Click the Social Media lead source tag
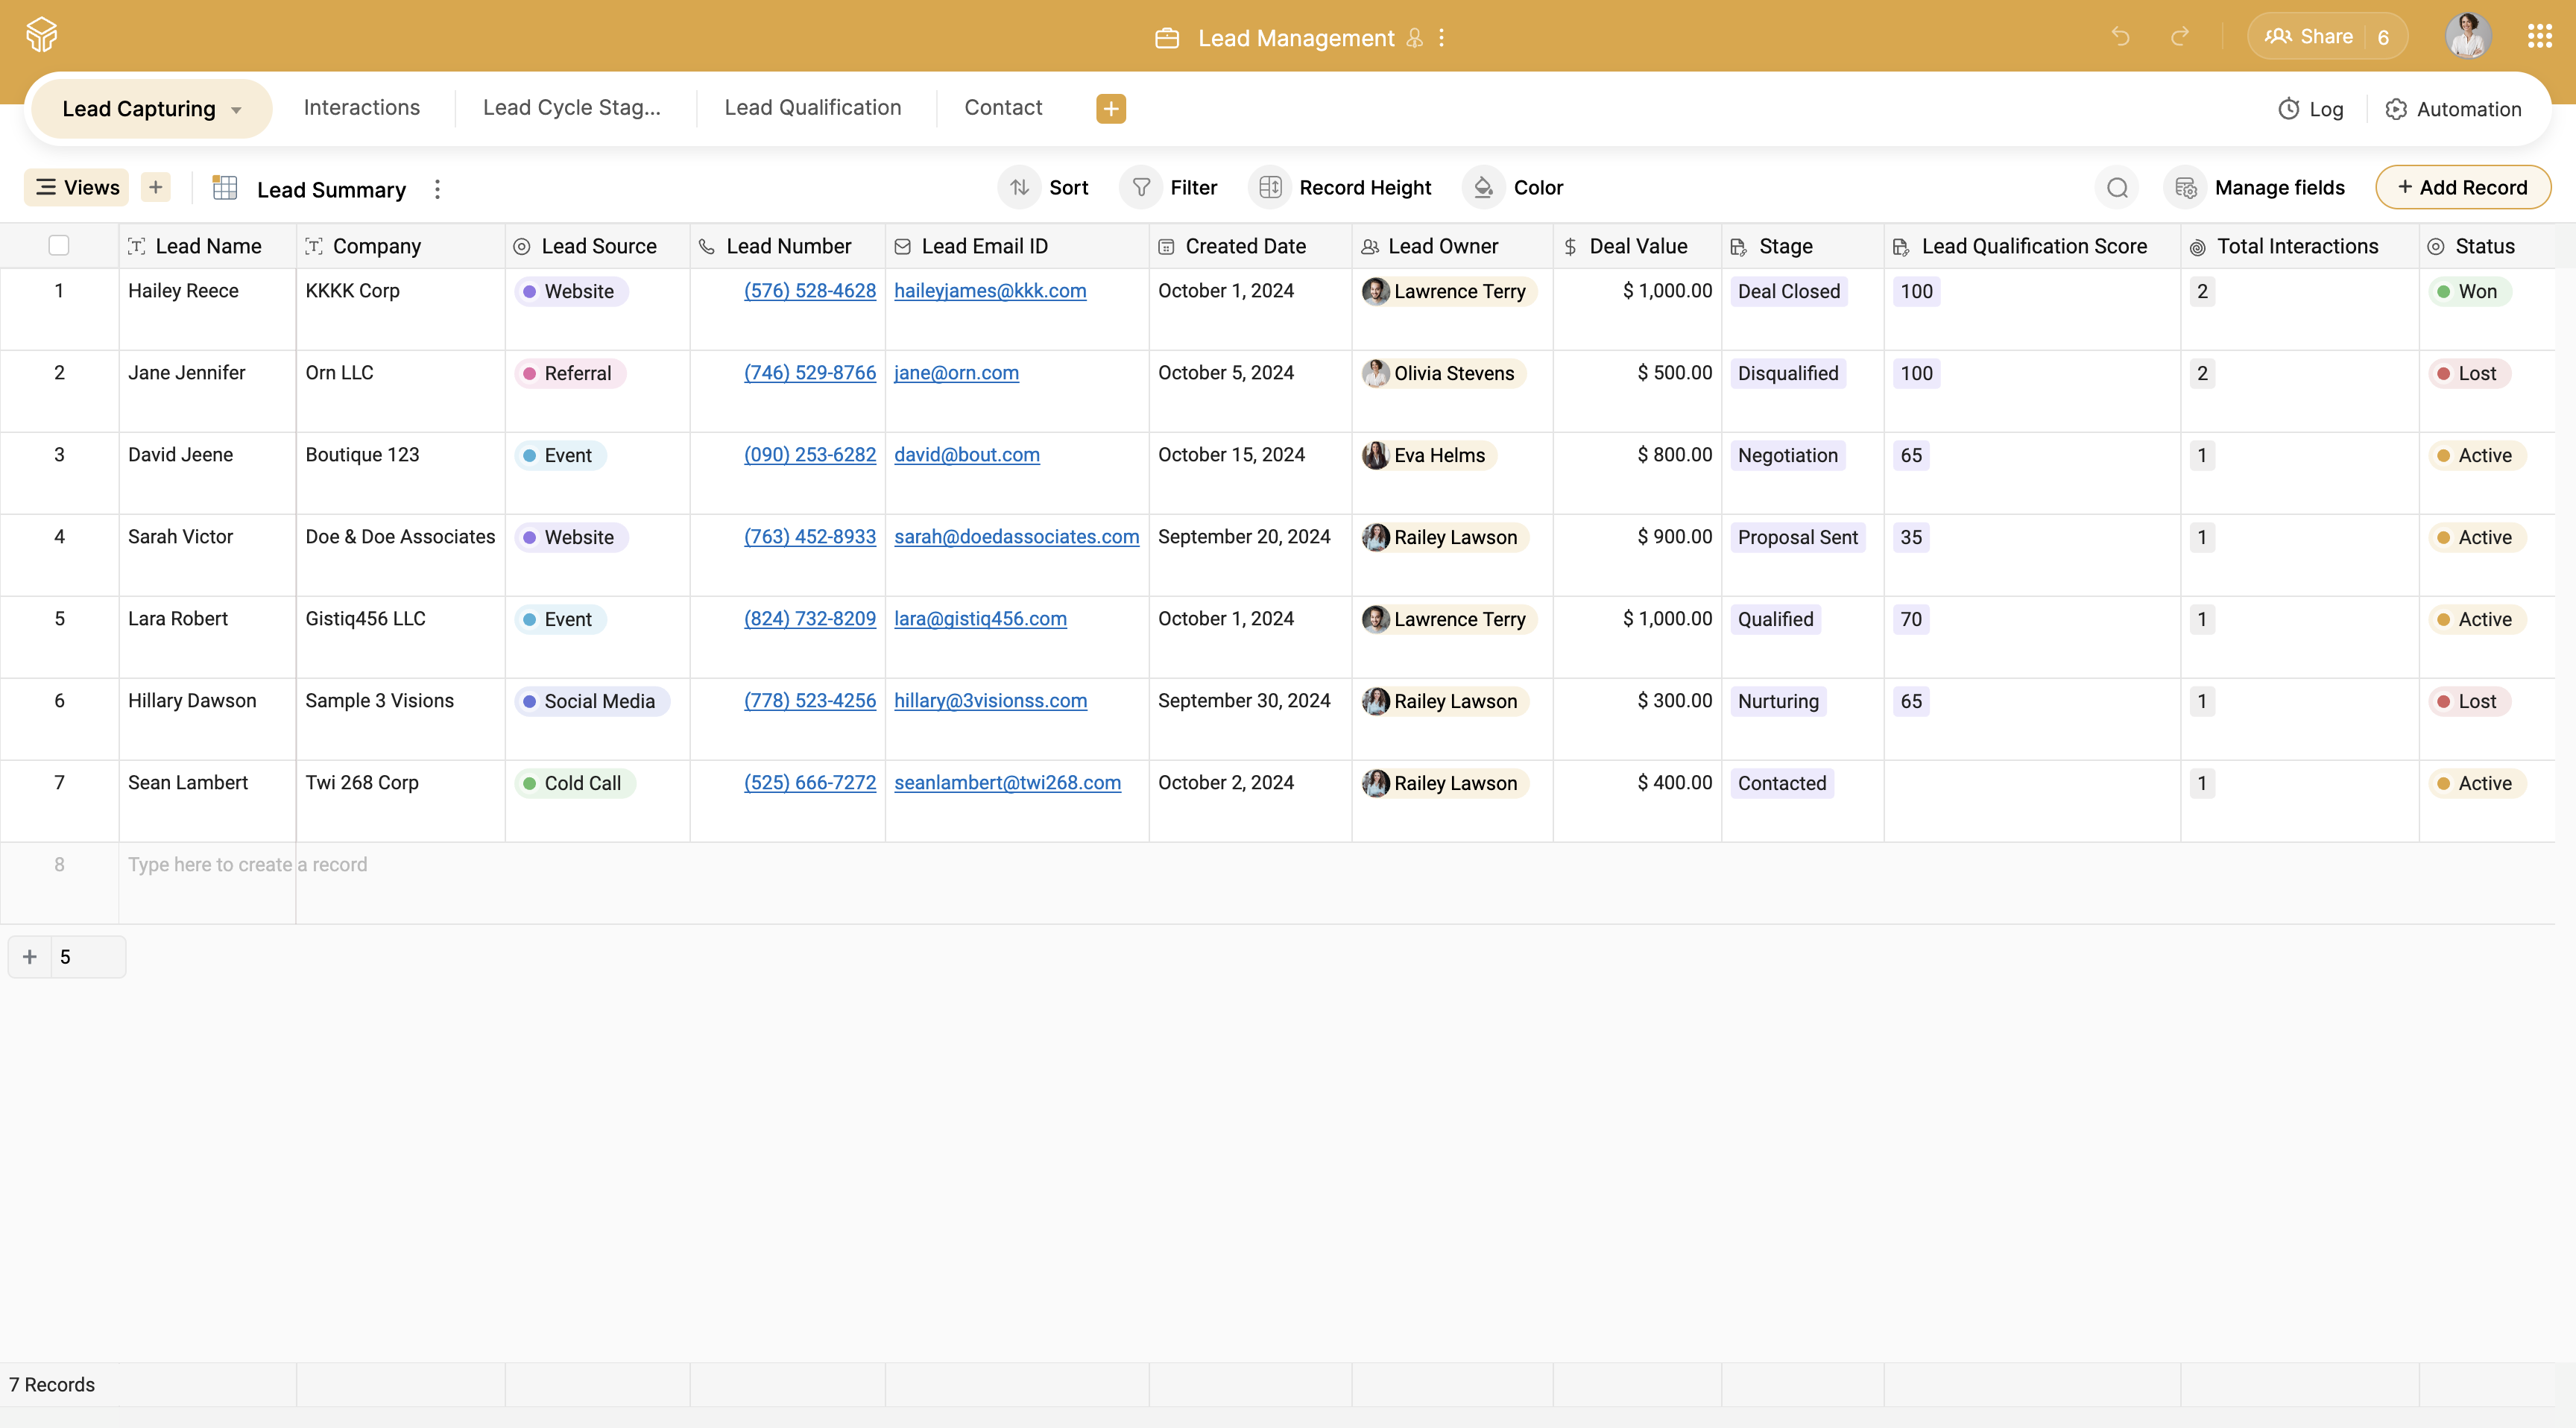 pos(592,702)
